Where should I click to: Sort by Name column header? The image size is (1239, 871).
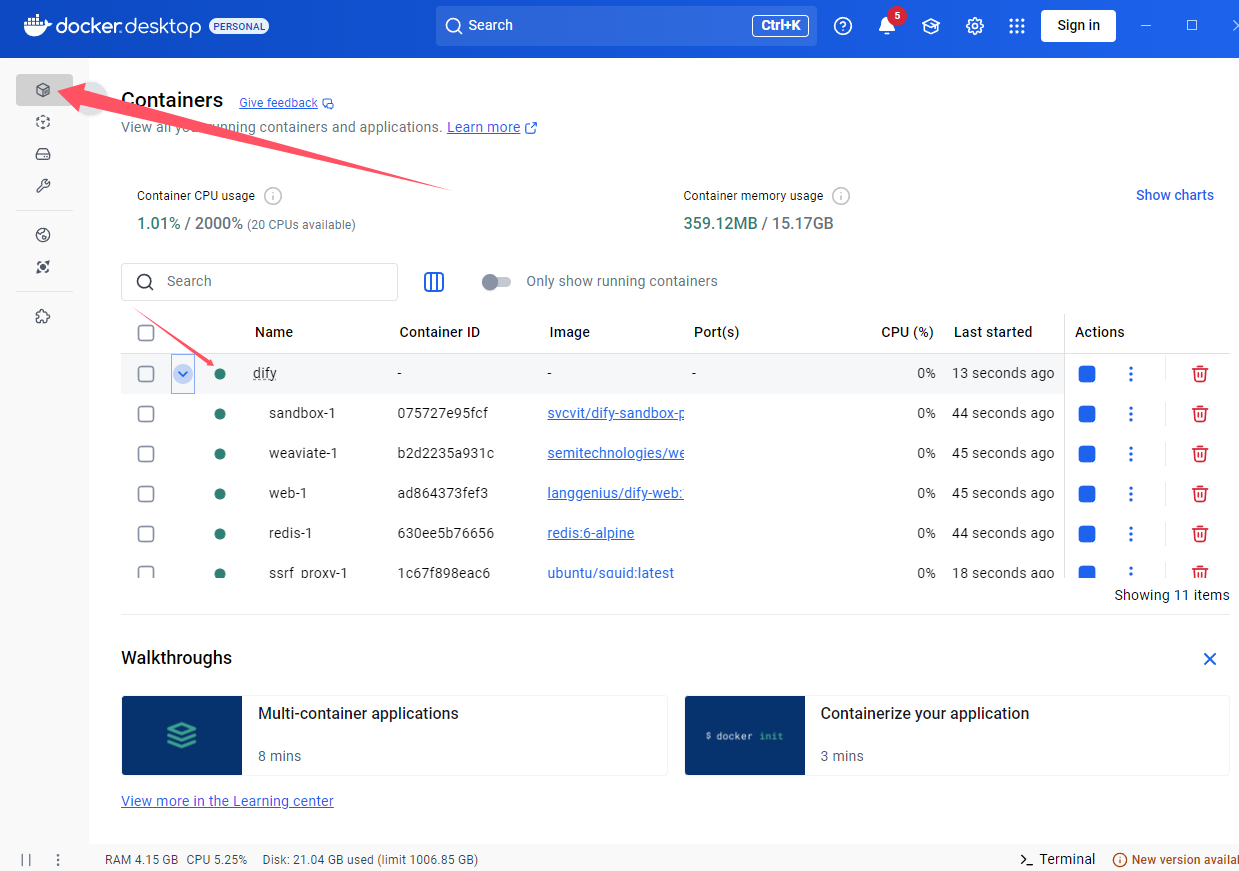(x=274, y=333)
